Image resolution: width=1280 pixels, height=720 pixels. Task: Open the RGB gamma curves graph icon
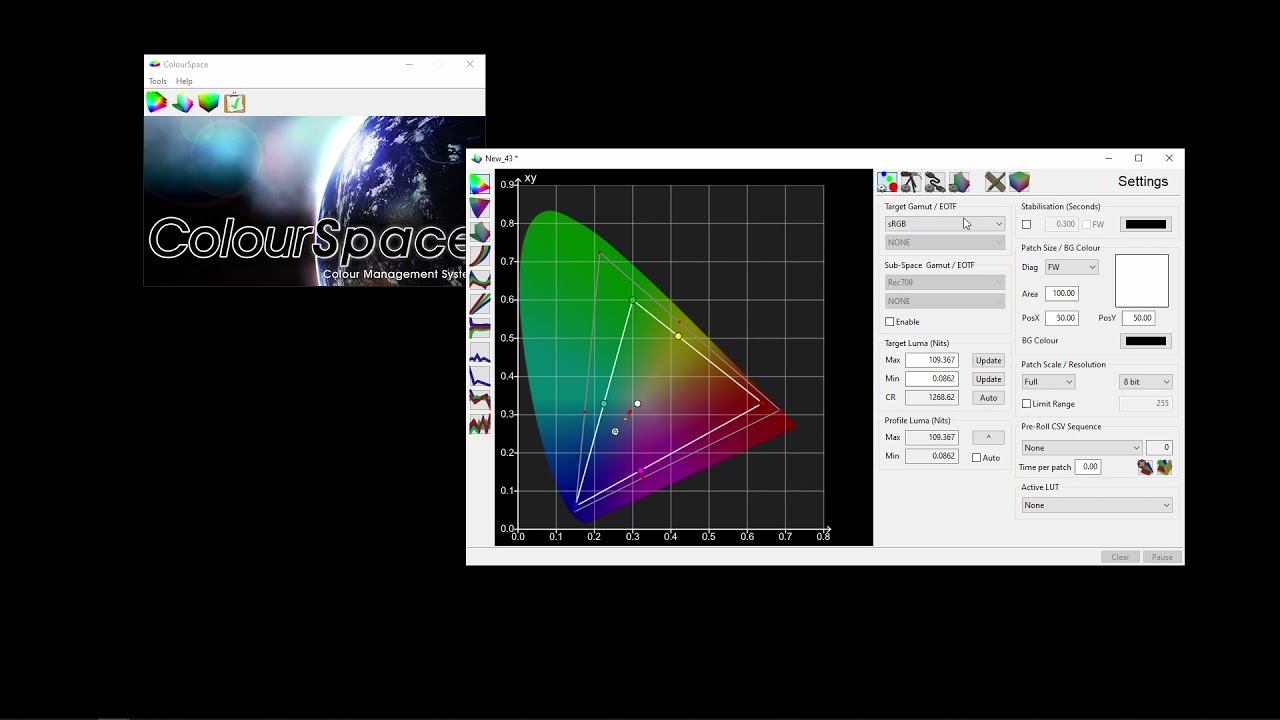pyautogui.click(x=480, y=256)
